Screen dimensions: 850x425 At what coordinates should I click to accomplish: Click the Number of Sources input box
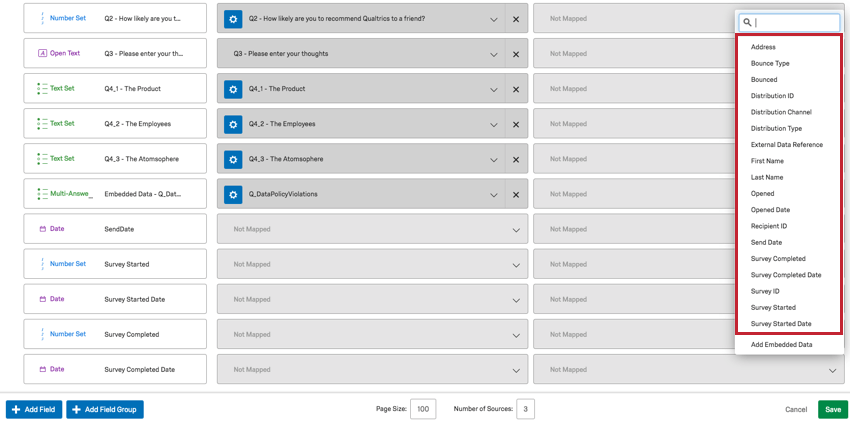coord(525,409)
